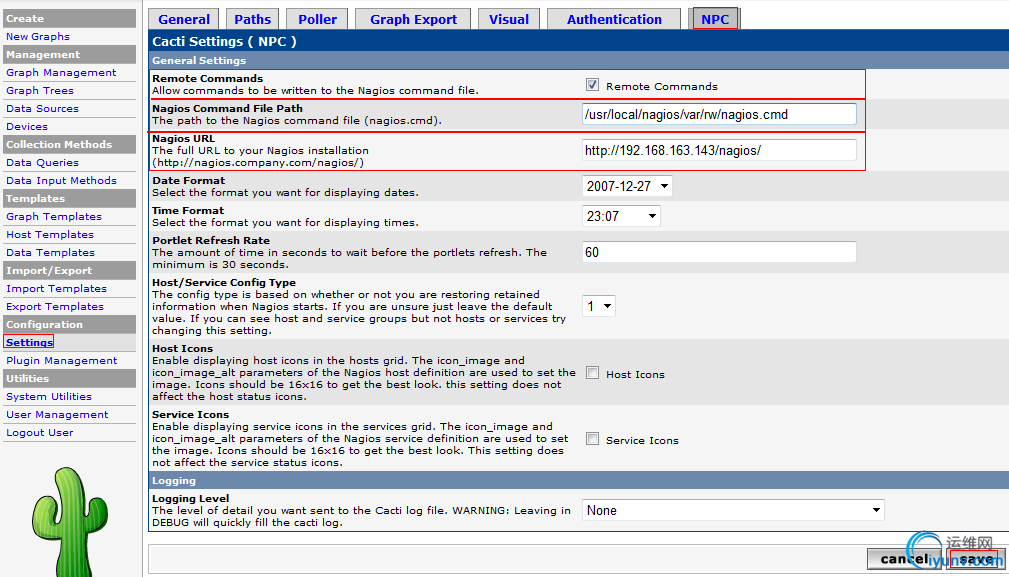Viewport: 1009px width, 577px height.
Task: Click the Nagios URL input field
Action: coord(719,151)
